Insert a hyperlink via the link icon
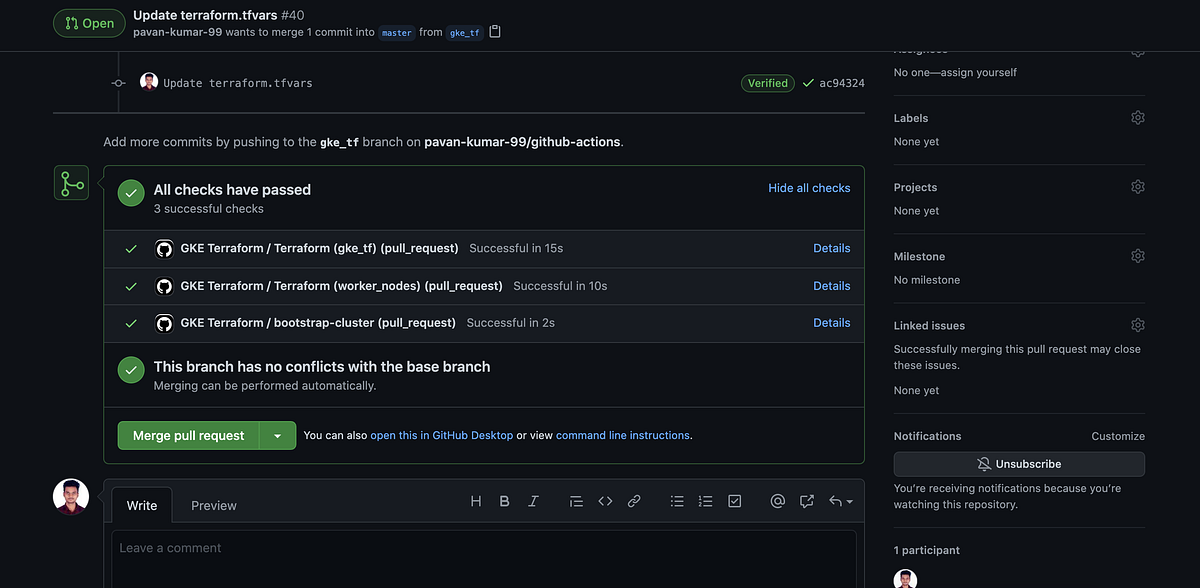 pos(634,501)
